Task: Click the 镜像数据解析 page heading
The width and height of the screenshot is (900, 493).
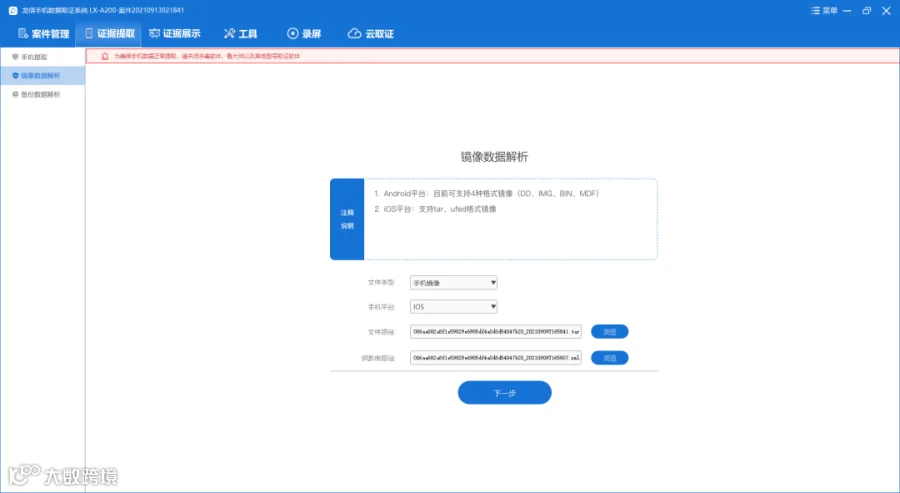Action: (x=494, y=157)
